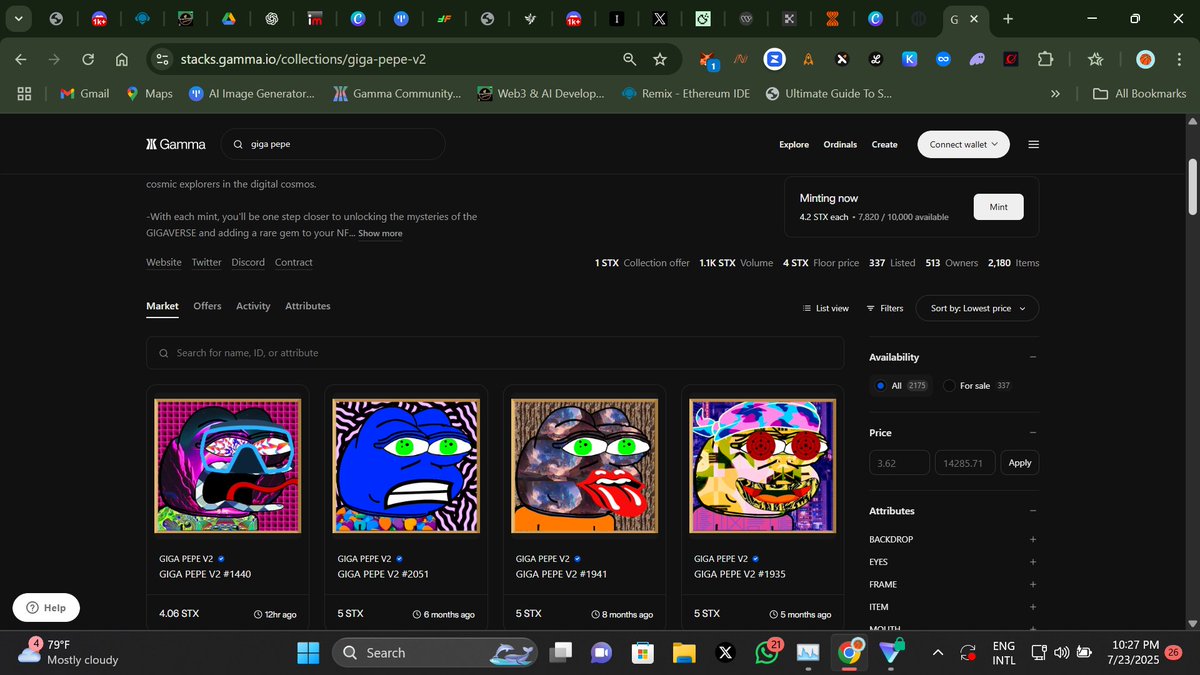Click the Gamma logo in the header

(x=176, y=144)
